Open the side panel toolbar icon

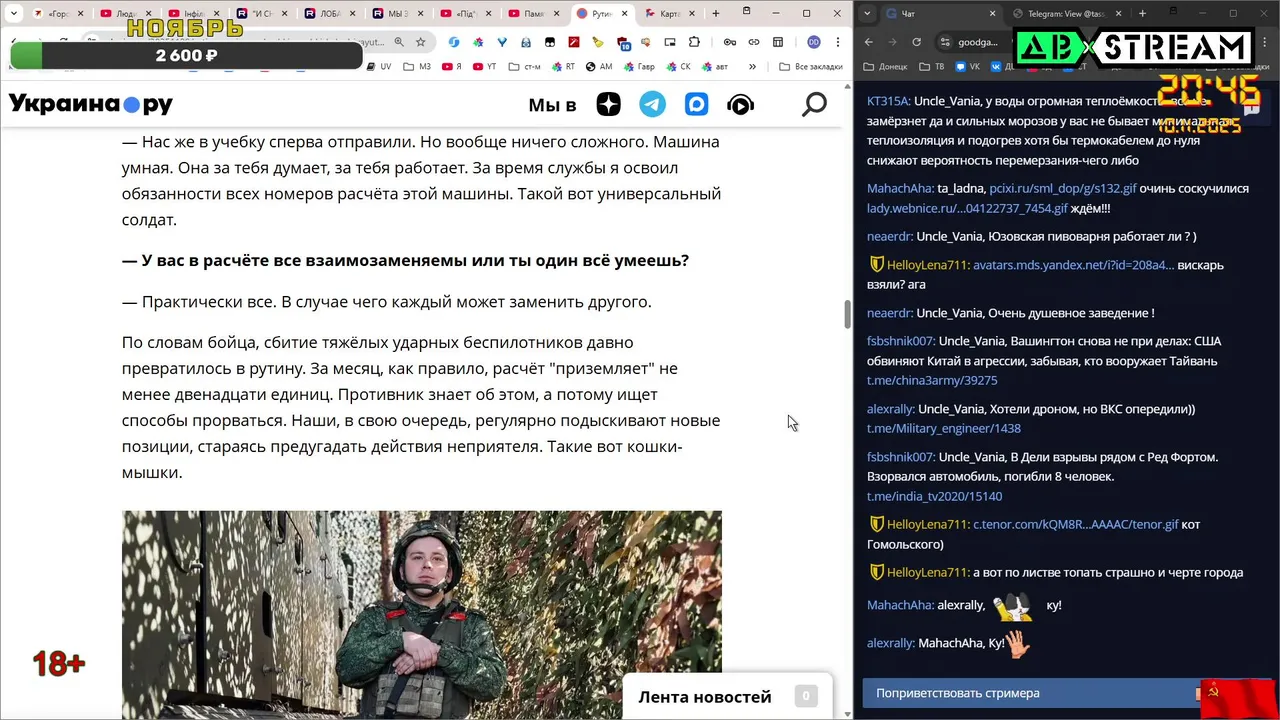pyautogui.click(x=778, y=42)
